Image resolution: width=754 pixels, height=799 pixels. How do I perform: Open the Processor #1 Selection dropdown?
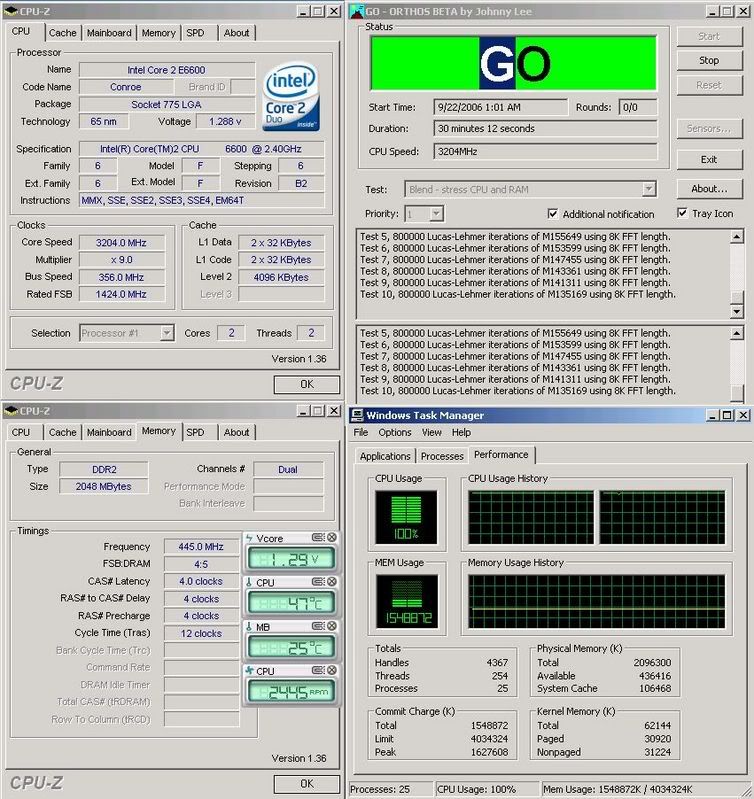point(167,333)
